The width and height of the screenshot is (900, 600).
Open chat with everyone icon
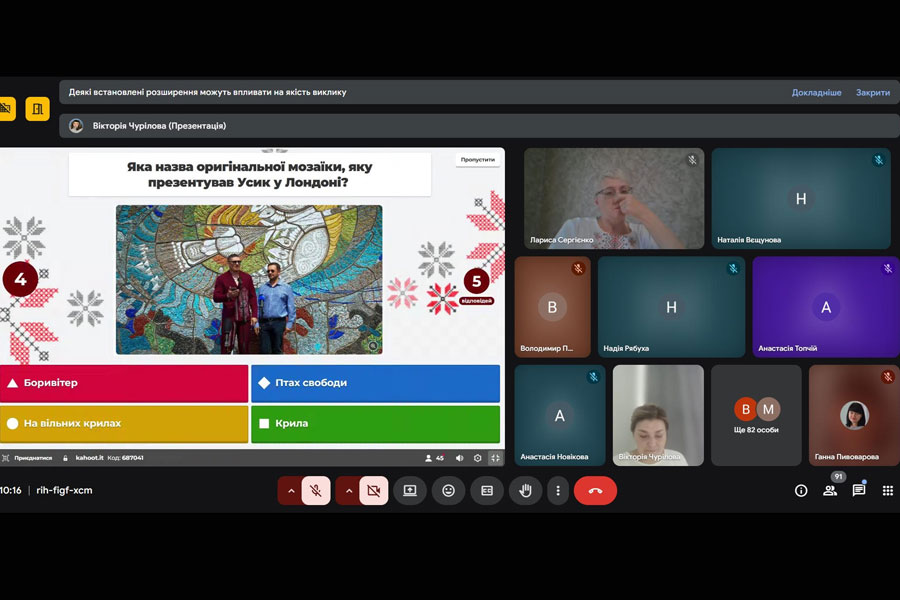(x=859, y=490)
